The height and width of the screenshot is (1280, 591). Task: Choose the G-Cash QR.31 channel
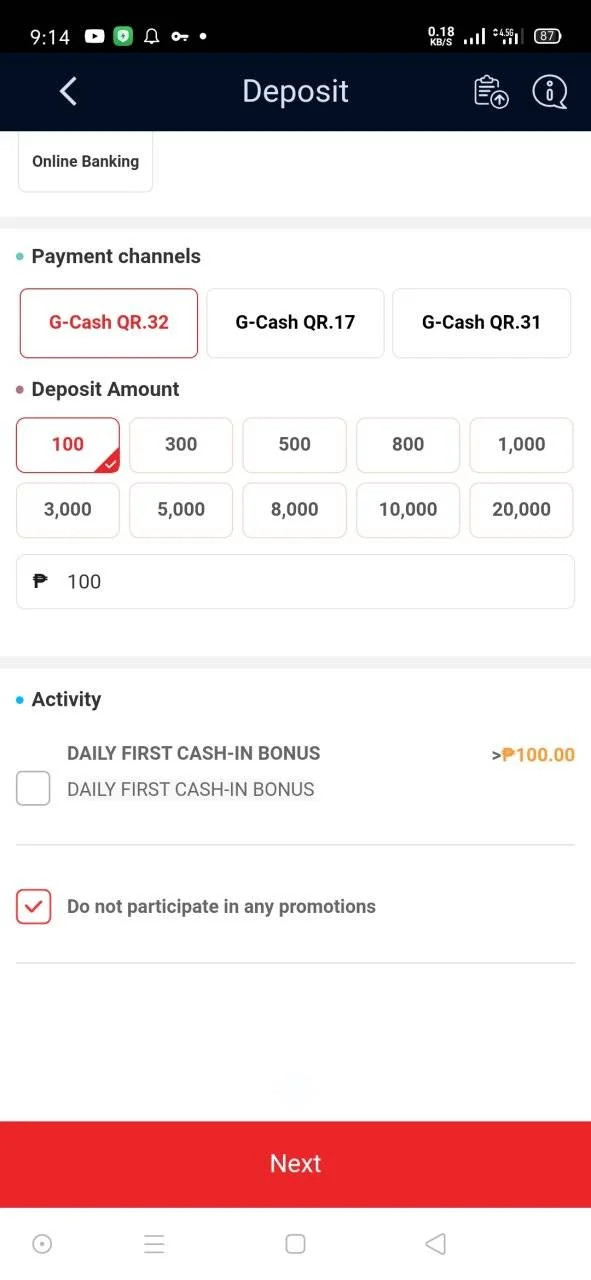[481, 323]
